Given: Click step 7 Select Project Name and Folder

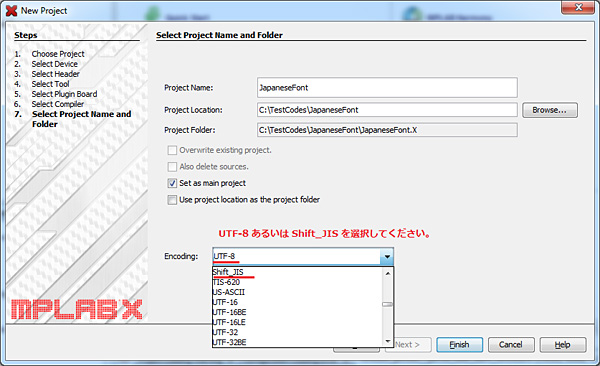Looking at the screenshot, I should coord(81,119).
